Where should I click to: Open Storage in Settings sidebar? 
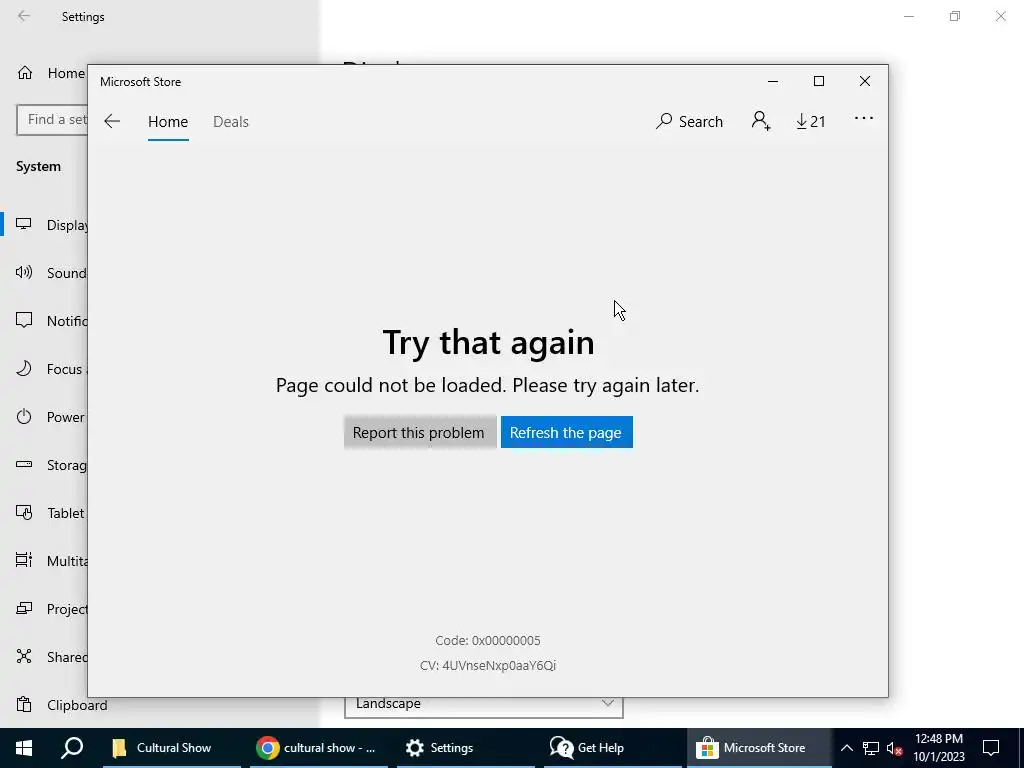point(46,465)
